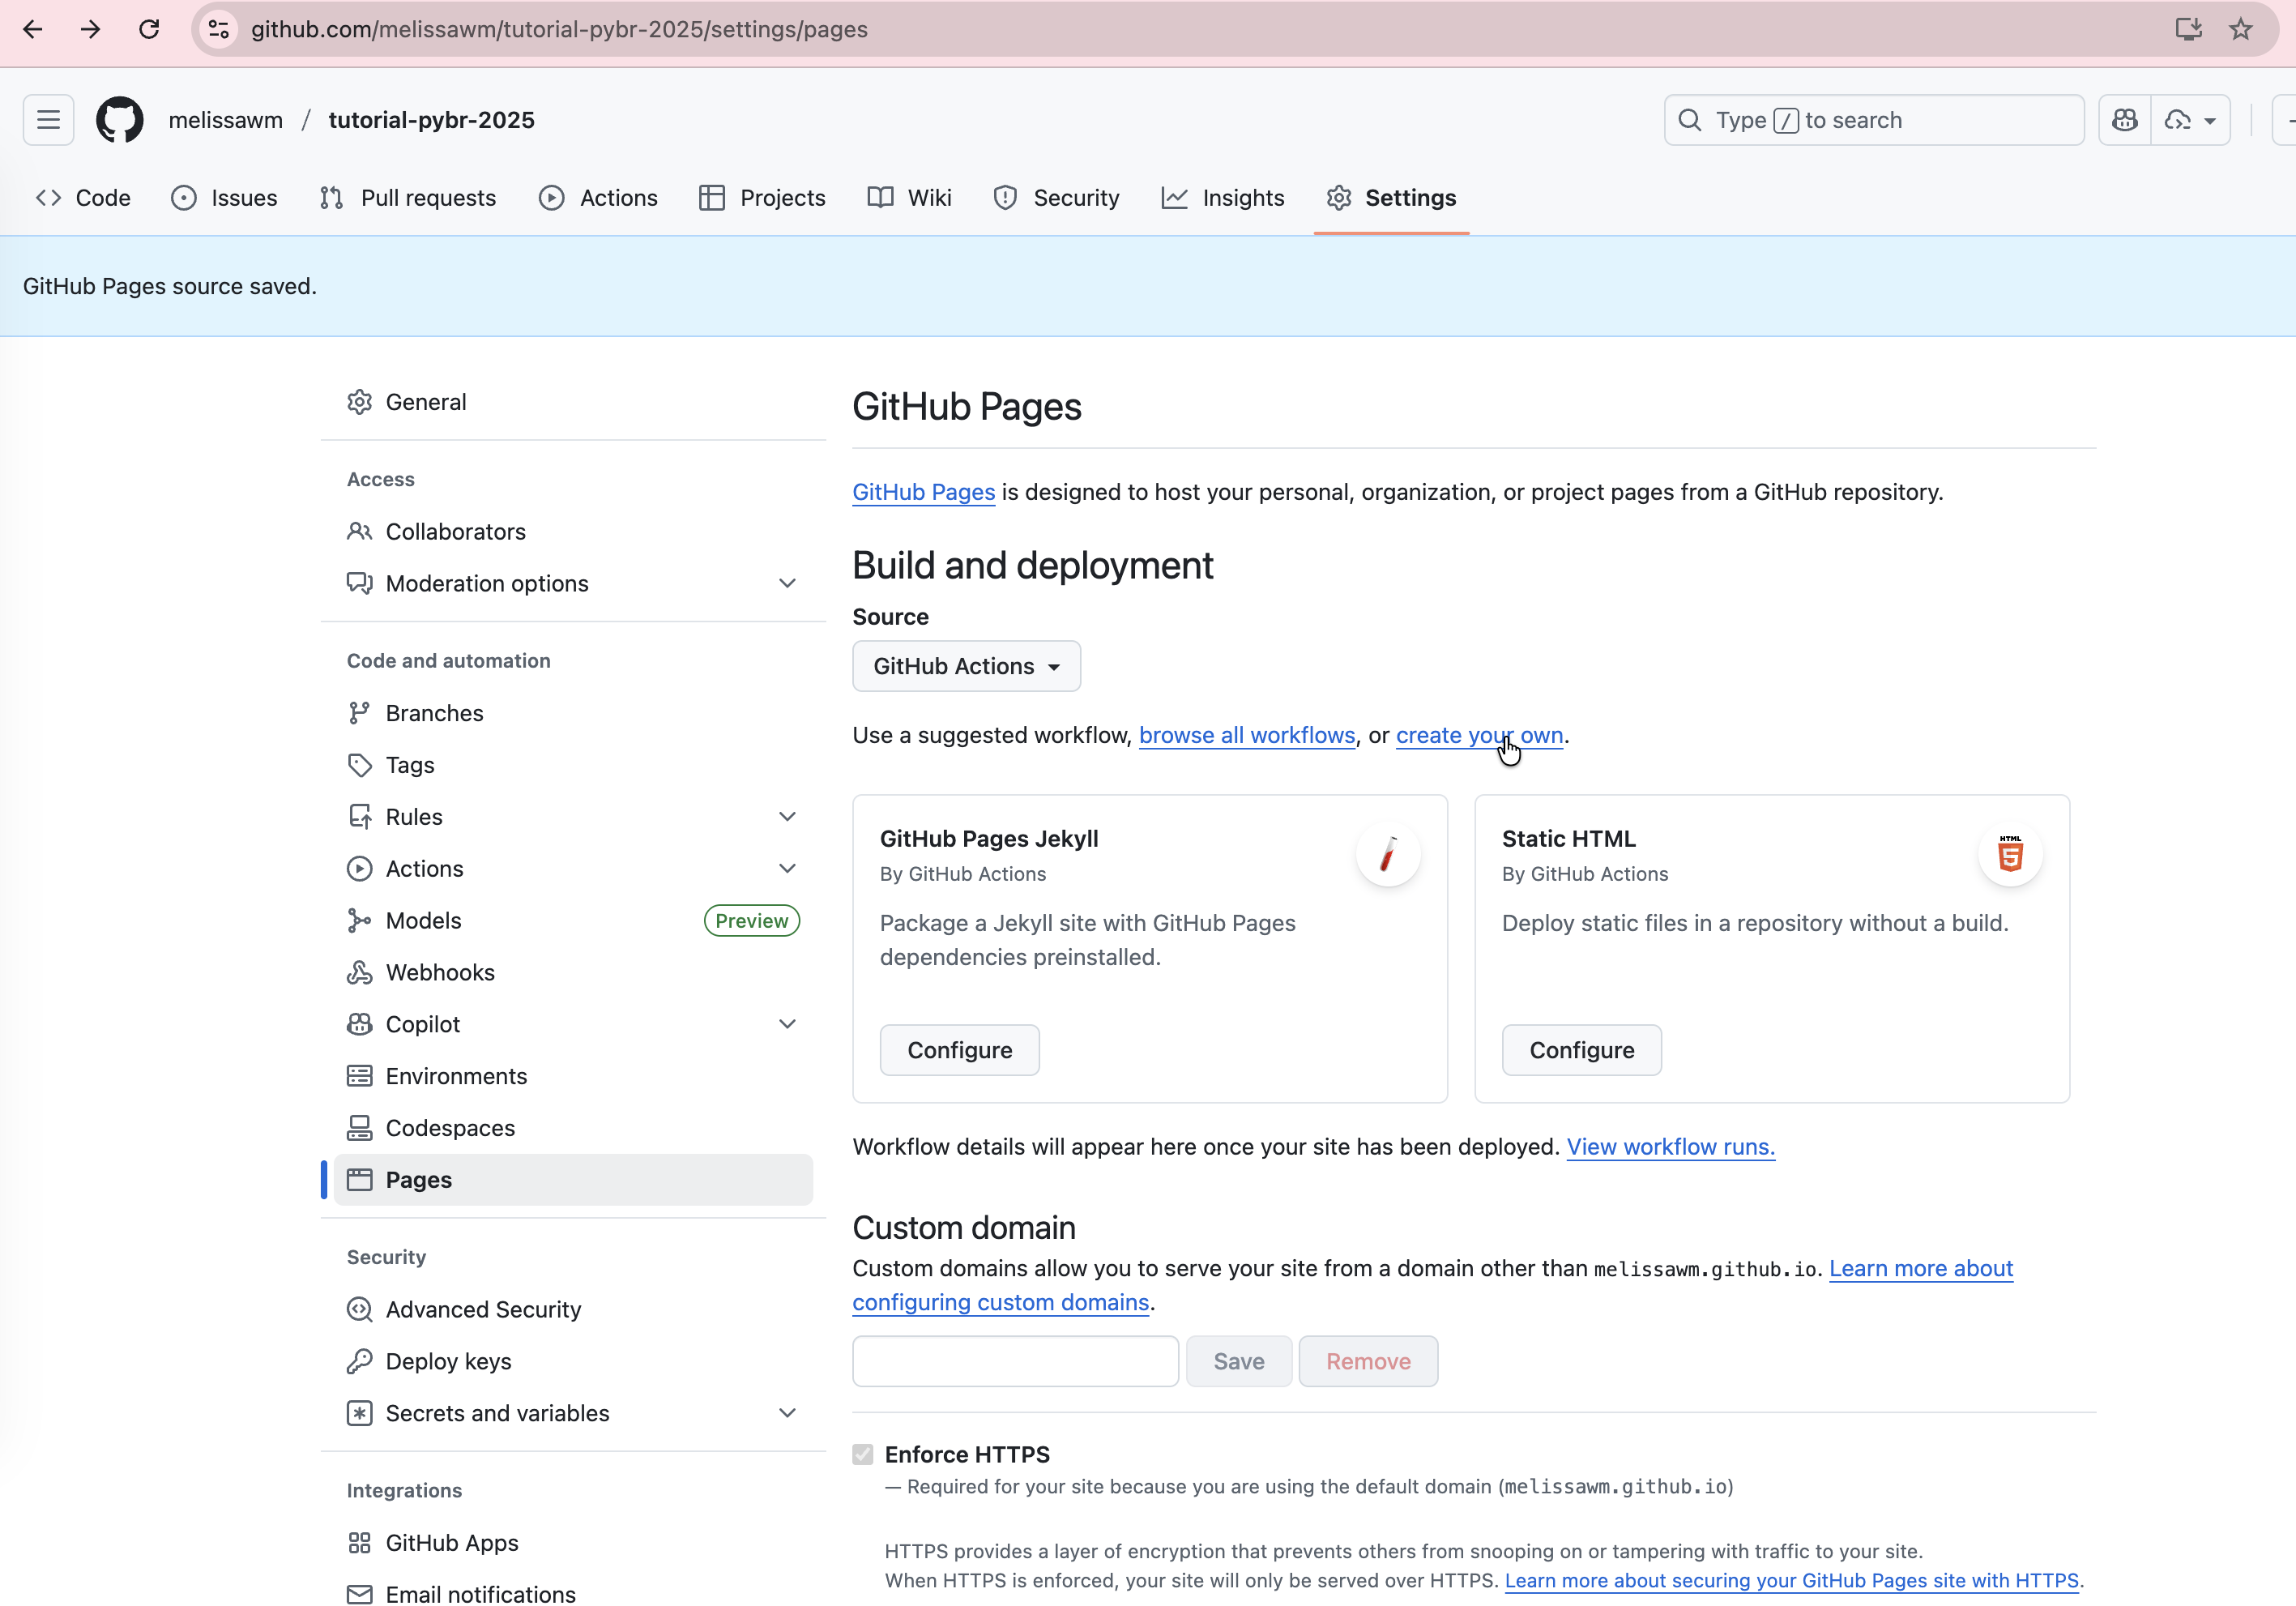Switch to the Insights tab
The width and height of the screenshot is (2296, 1606).
pyautogui.click(x=1223, y=198)
